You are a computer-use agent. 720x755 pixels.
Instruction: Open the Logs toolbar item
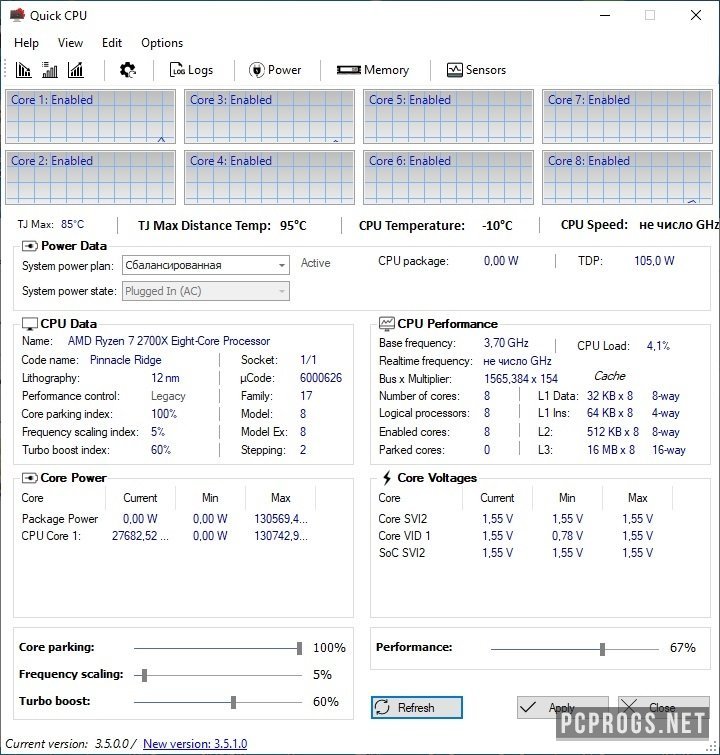191,70
